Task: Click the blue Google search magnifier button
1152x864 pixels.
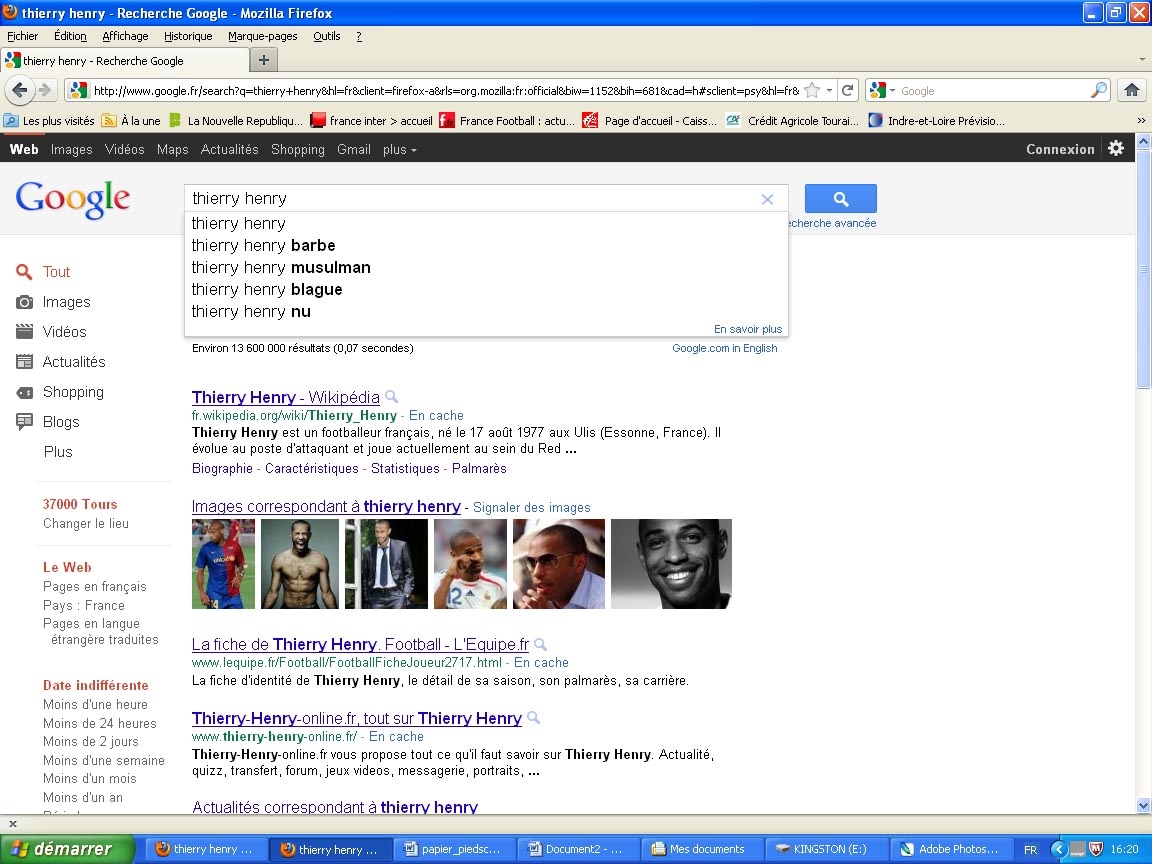Action: pos(840,198)
